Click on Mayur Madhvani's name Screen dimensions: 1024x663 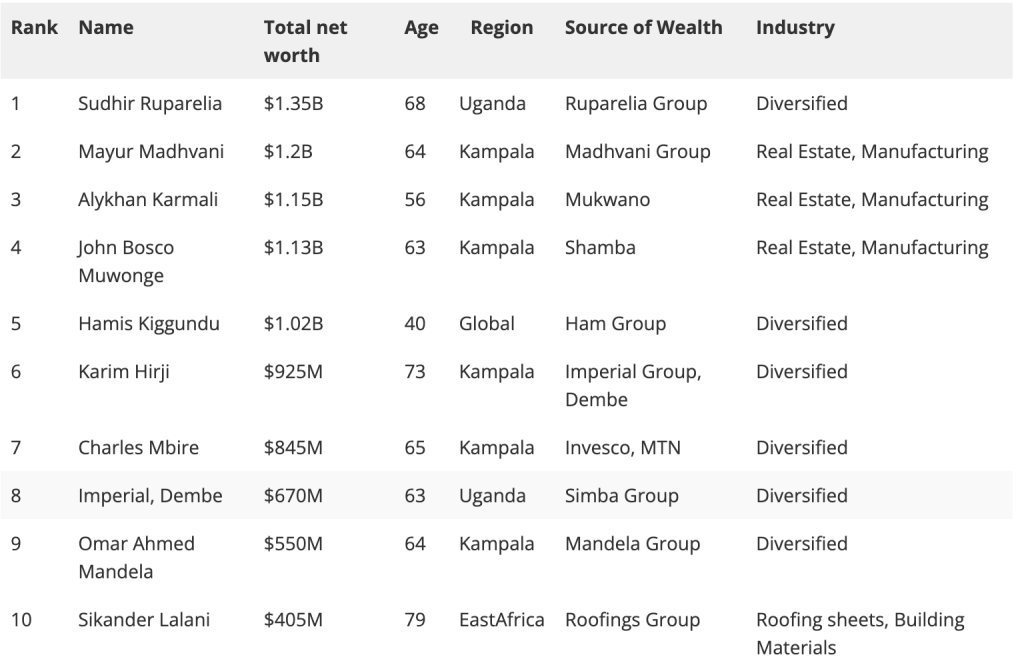coord(151,152)
